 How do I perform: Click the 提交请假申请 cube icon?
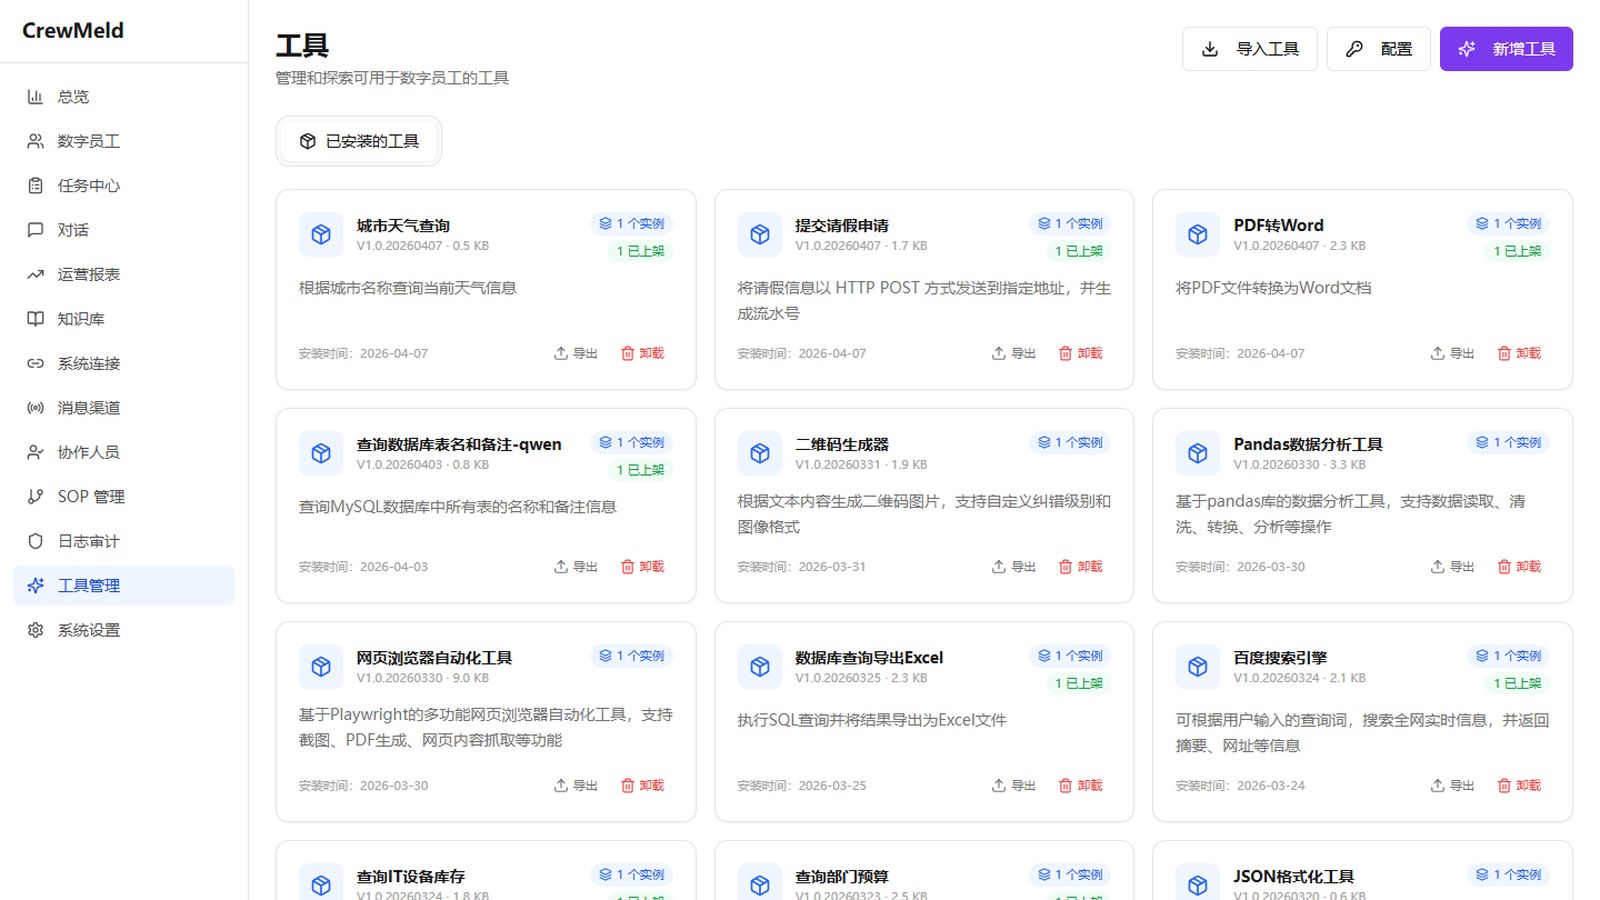[760, 235]
